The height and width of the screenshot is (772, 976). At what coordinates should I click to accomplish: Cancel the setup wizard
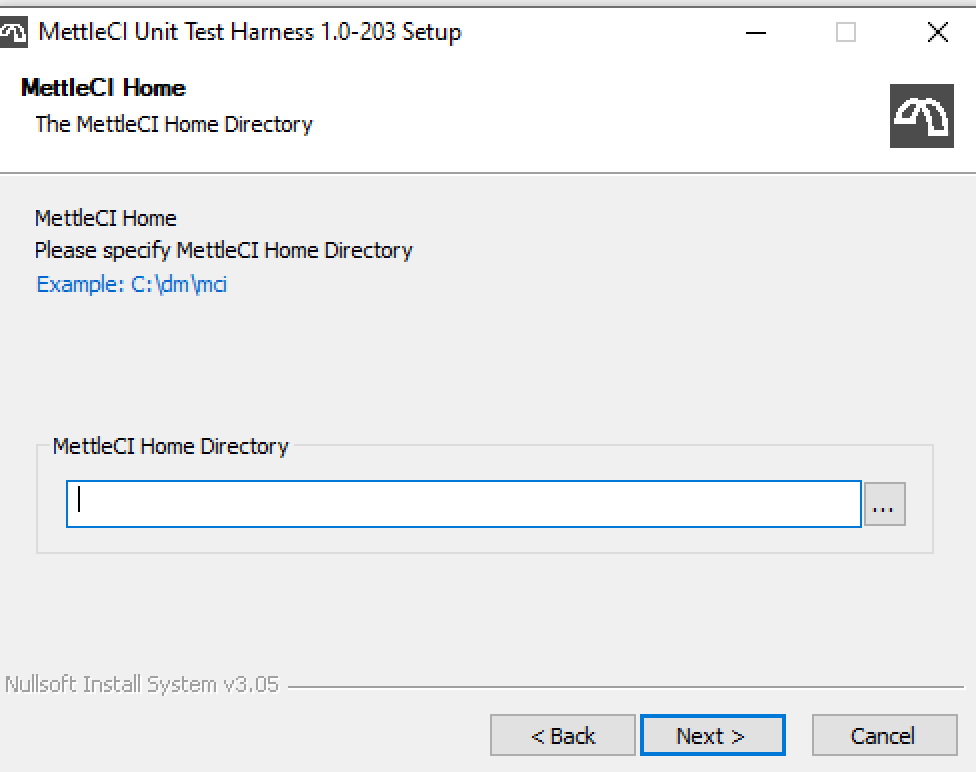coord(883,736)
